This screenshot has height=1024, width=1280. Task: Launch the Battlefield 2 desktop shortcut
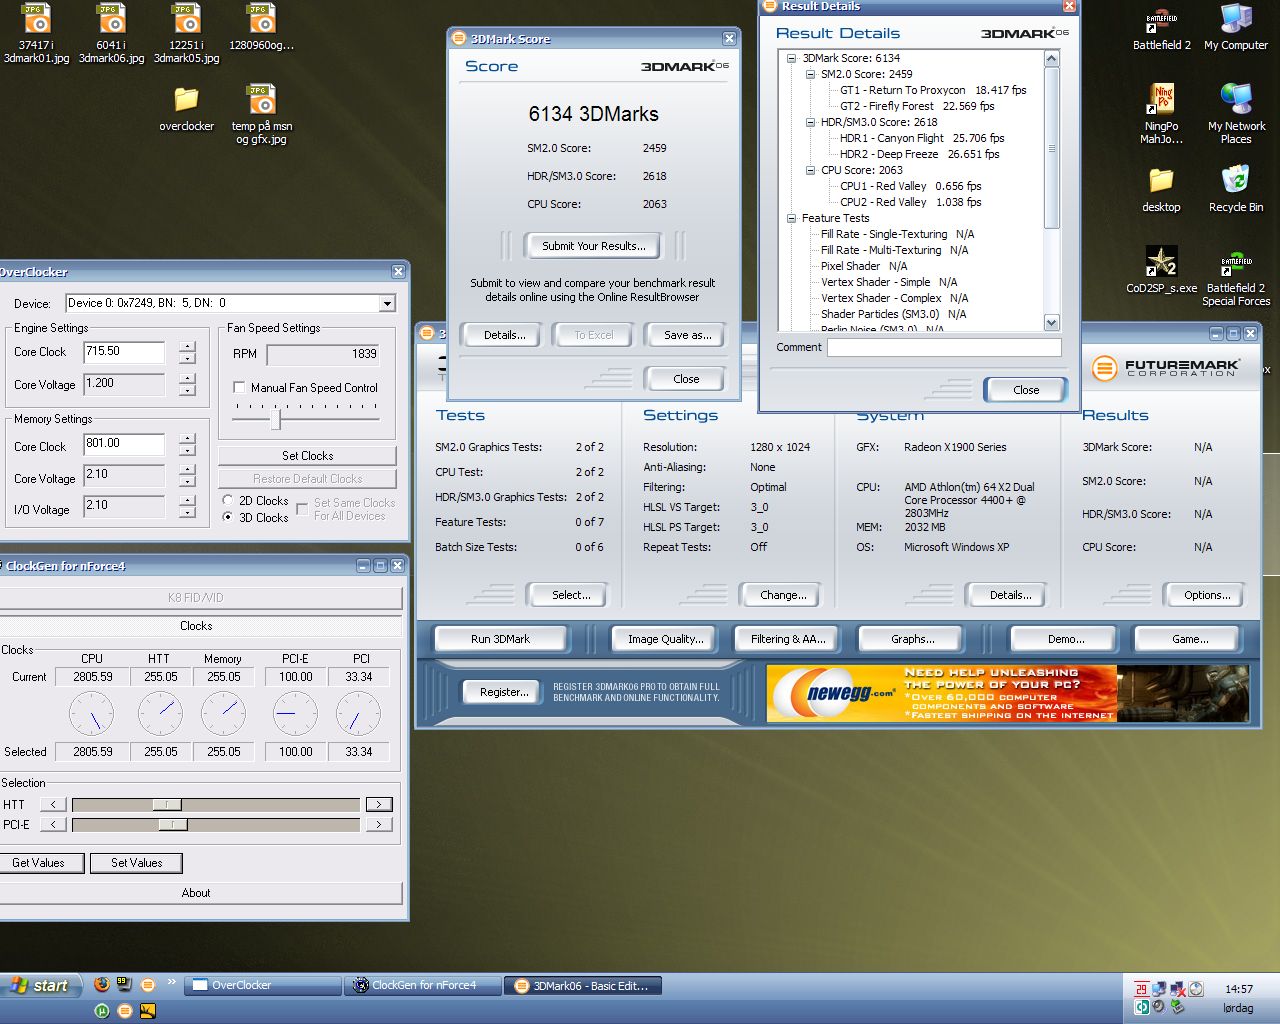point(1161,28)
